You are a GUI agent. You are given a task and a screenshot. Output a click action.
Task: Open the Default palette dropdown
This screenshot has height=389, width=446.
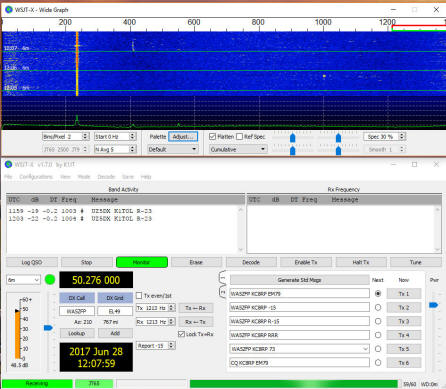tap(172, 149)
